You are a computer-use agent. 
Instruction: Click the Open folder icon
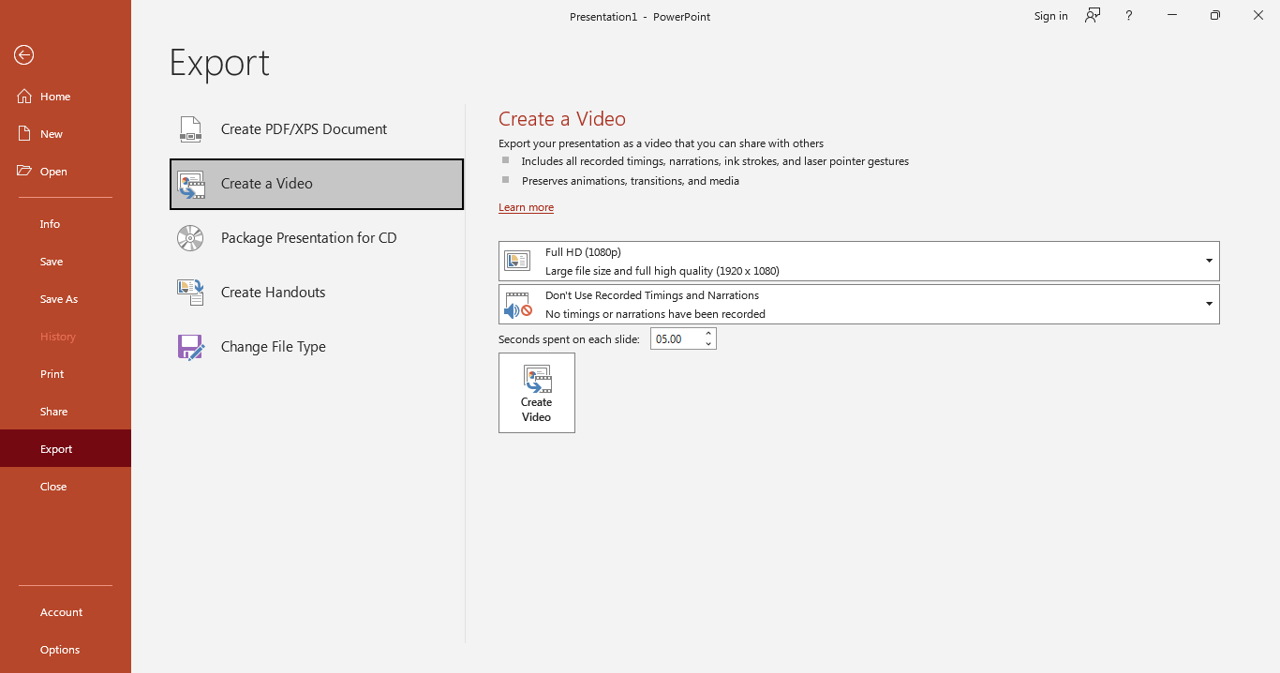(x=25, y=171)
